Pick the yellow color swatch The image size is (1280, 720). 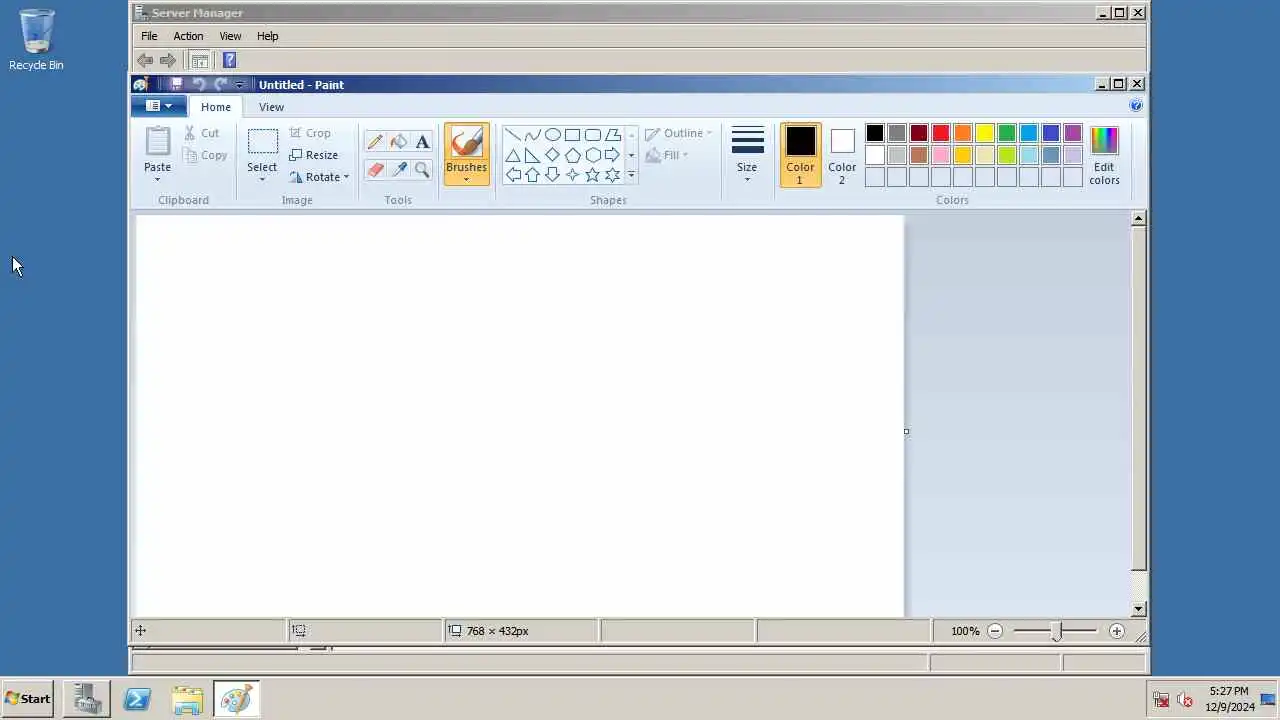pyautogui.click(x=985, y=133)
